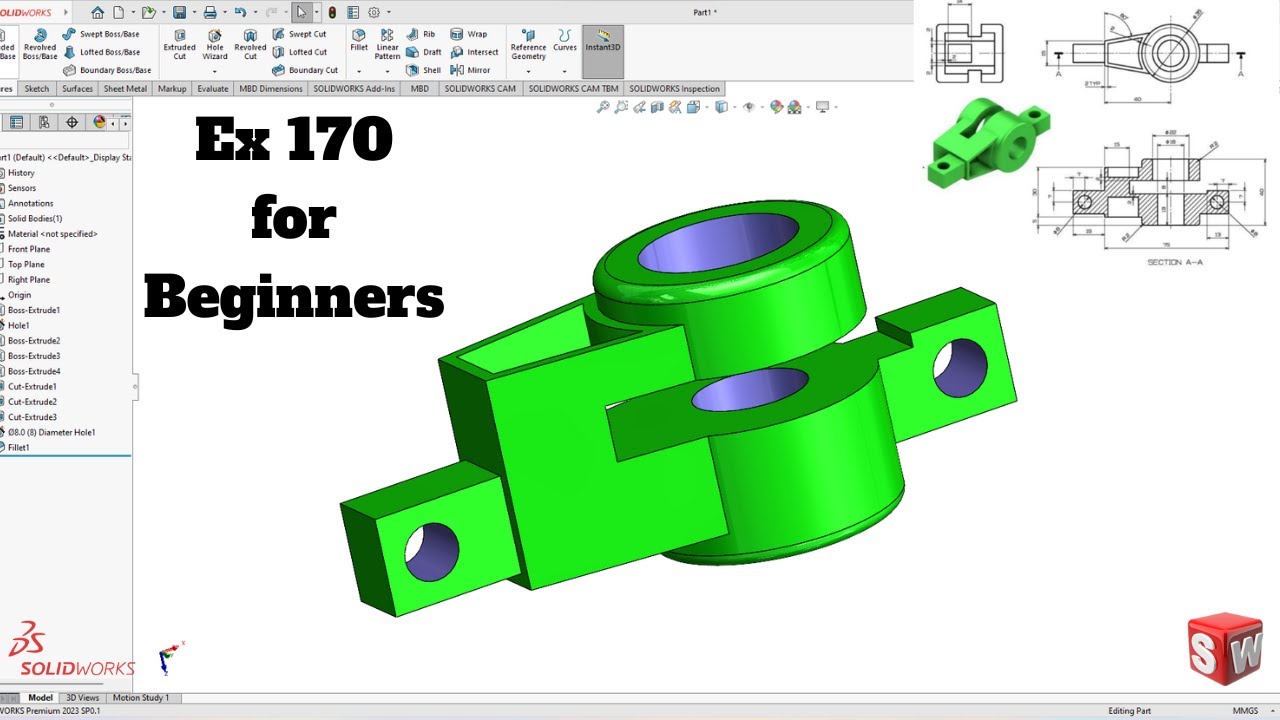The height and width of the screenshot is (720, 1280).
Task: Switch to the Sheet Metal tab
Action: pos(125,88)
